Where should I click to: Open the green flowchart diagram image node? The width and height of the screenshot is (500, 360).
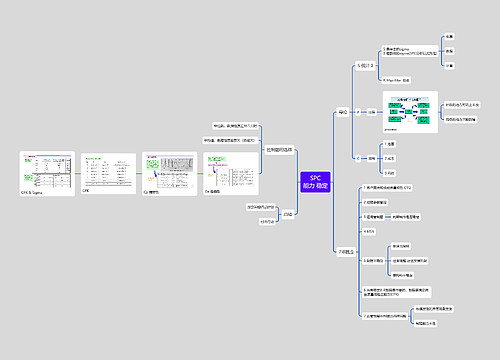tap(410, 112)
